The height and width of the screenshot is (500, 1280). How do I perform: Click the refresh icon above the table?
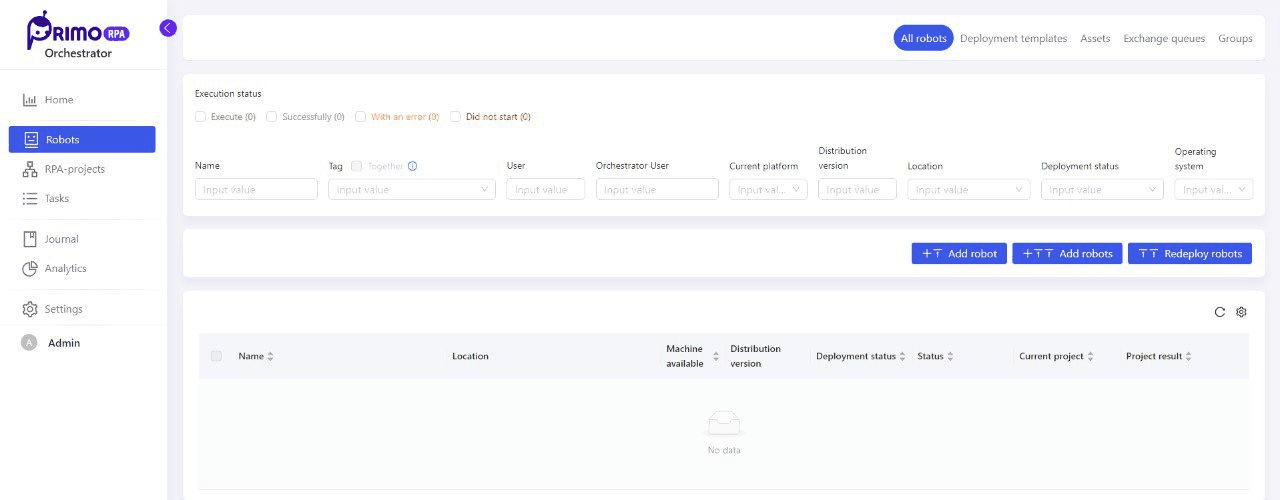[1219, 312]
